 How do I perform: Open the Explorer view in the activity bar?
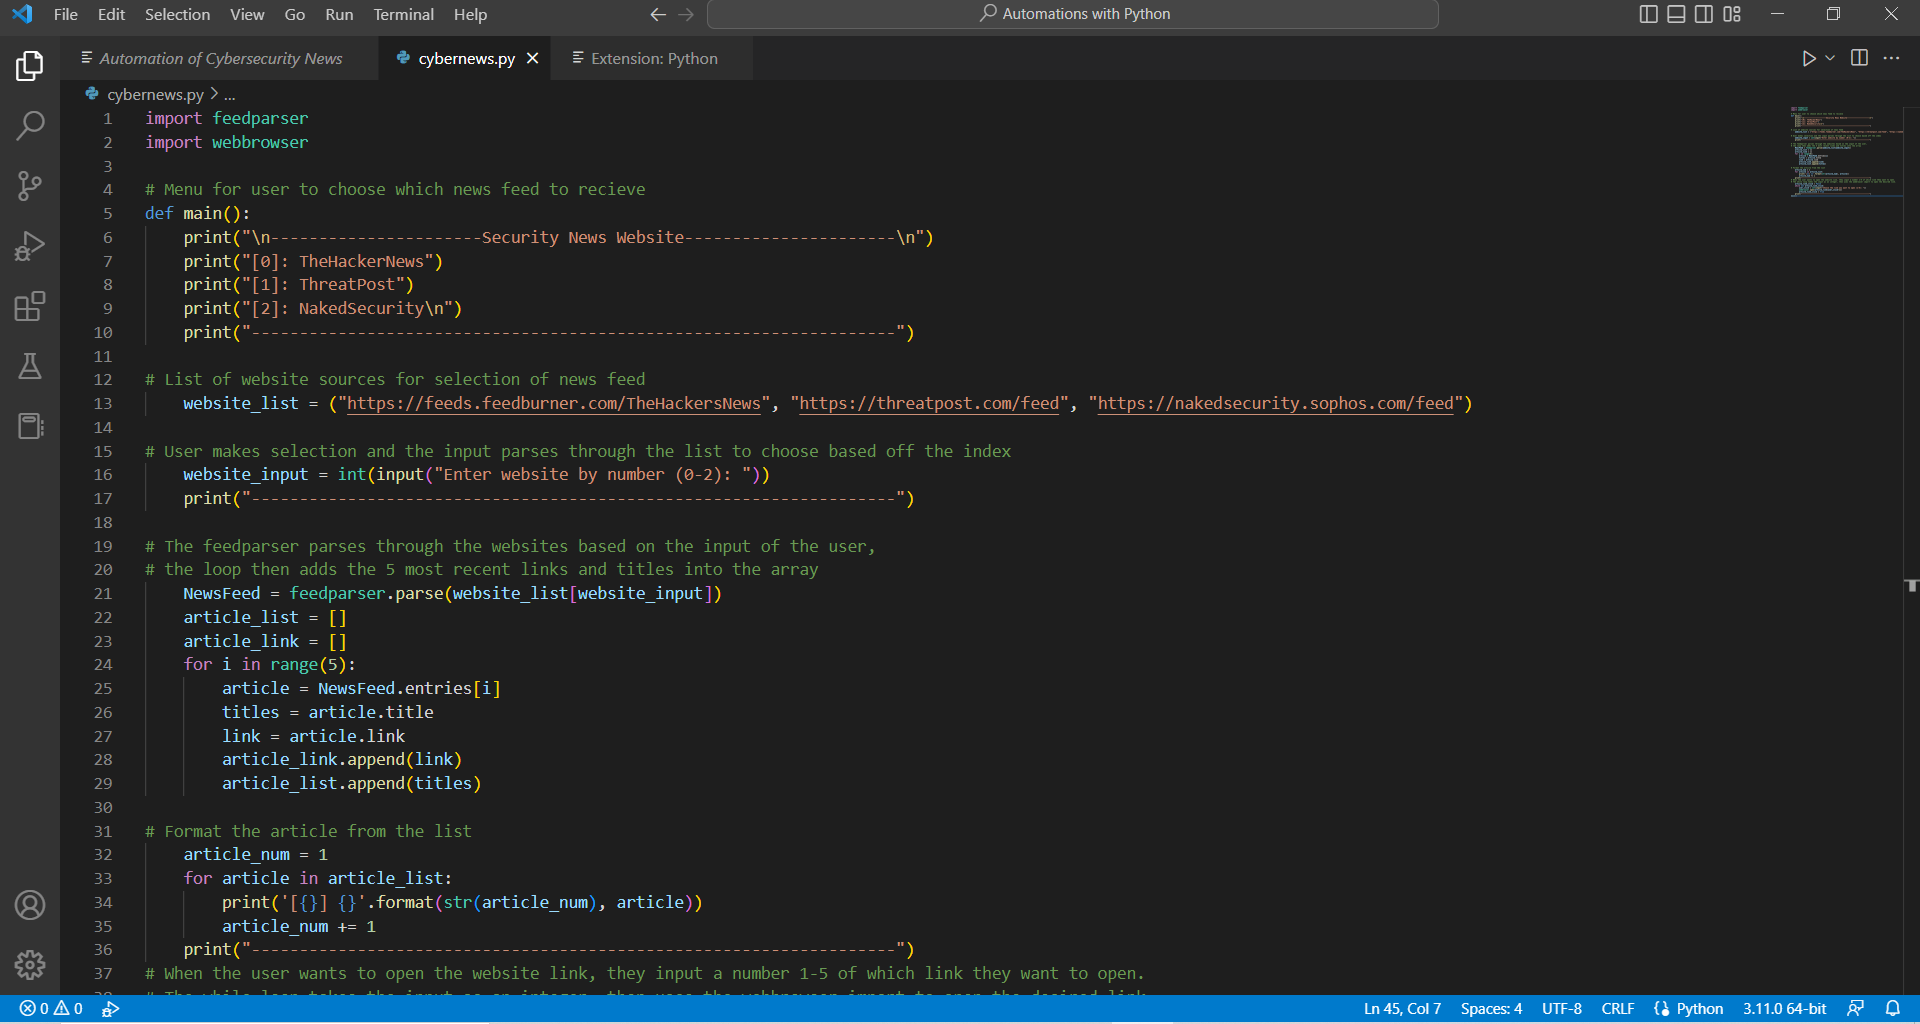(x=30, y=66)
